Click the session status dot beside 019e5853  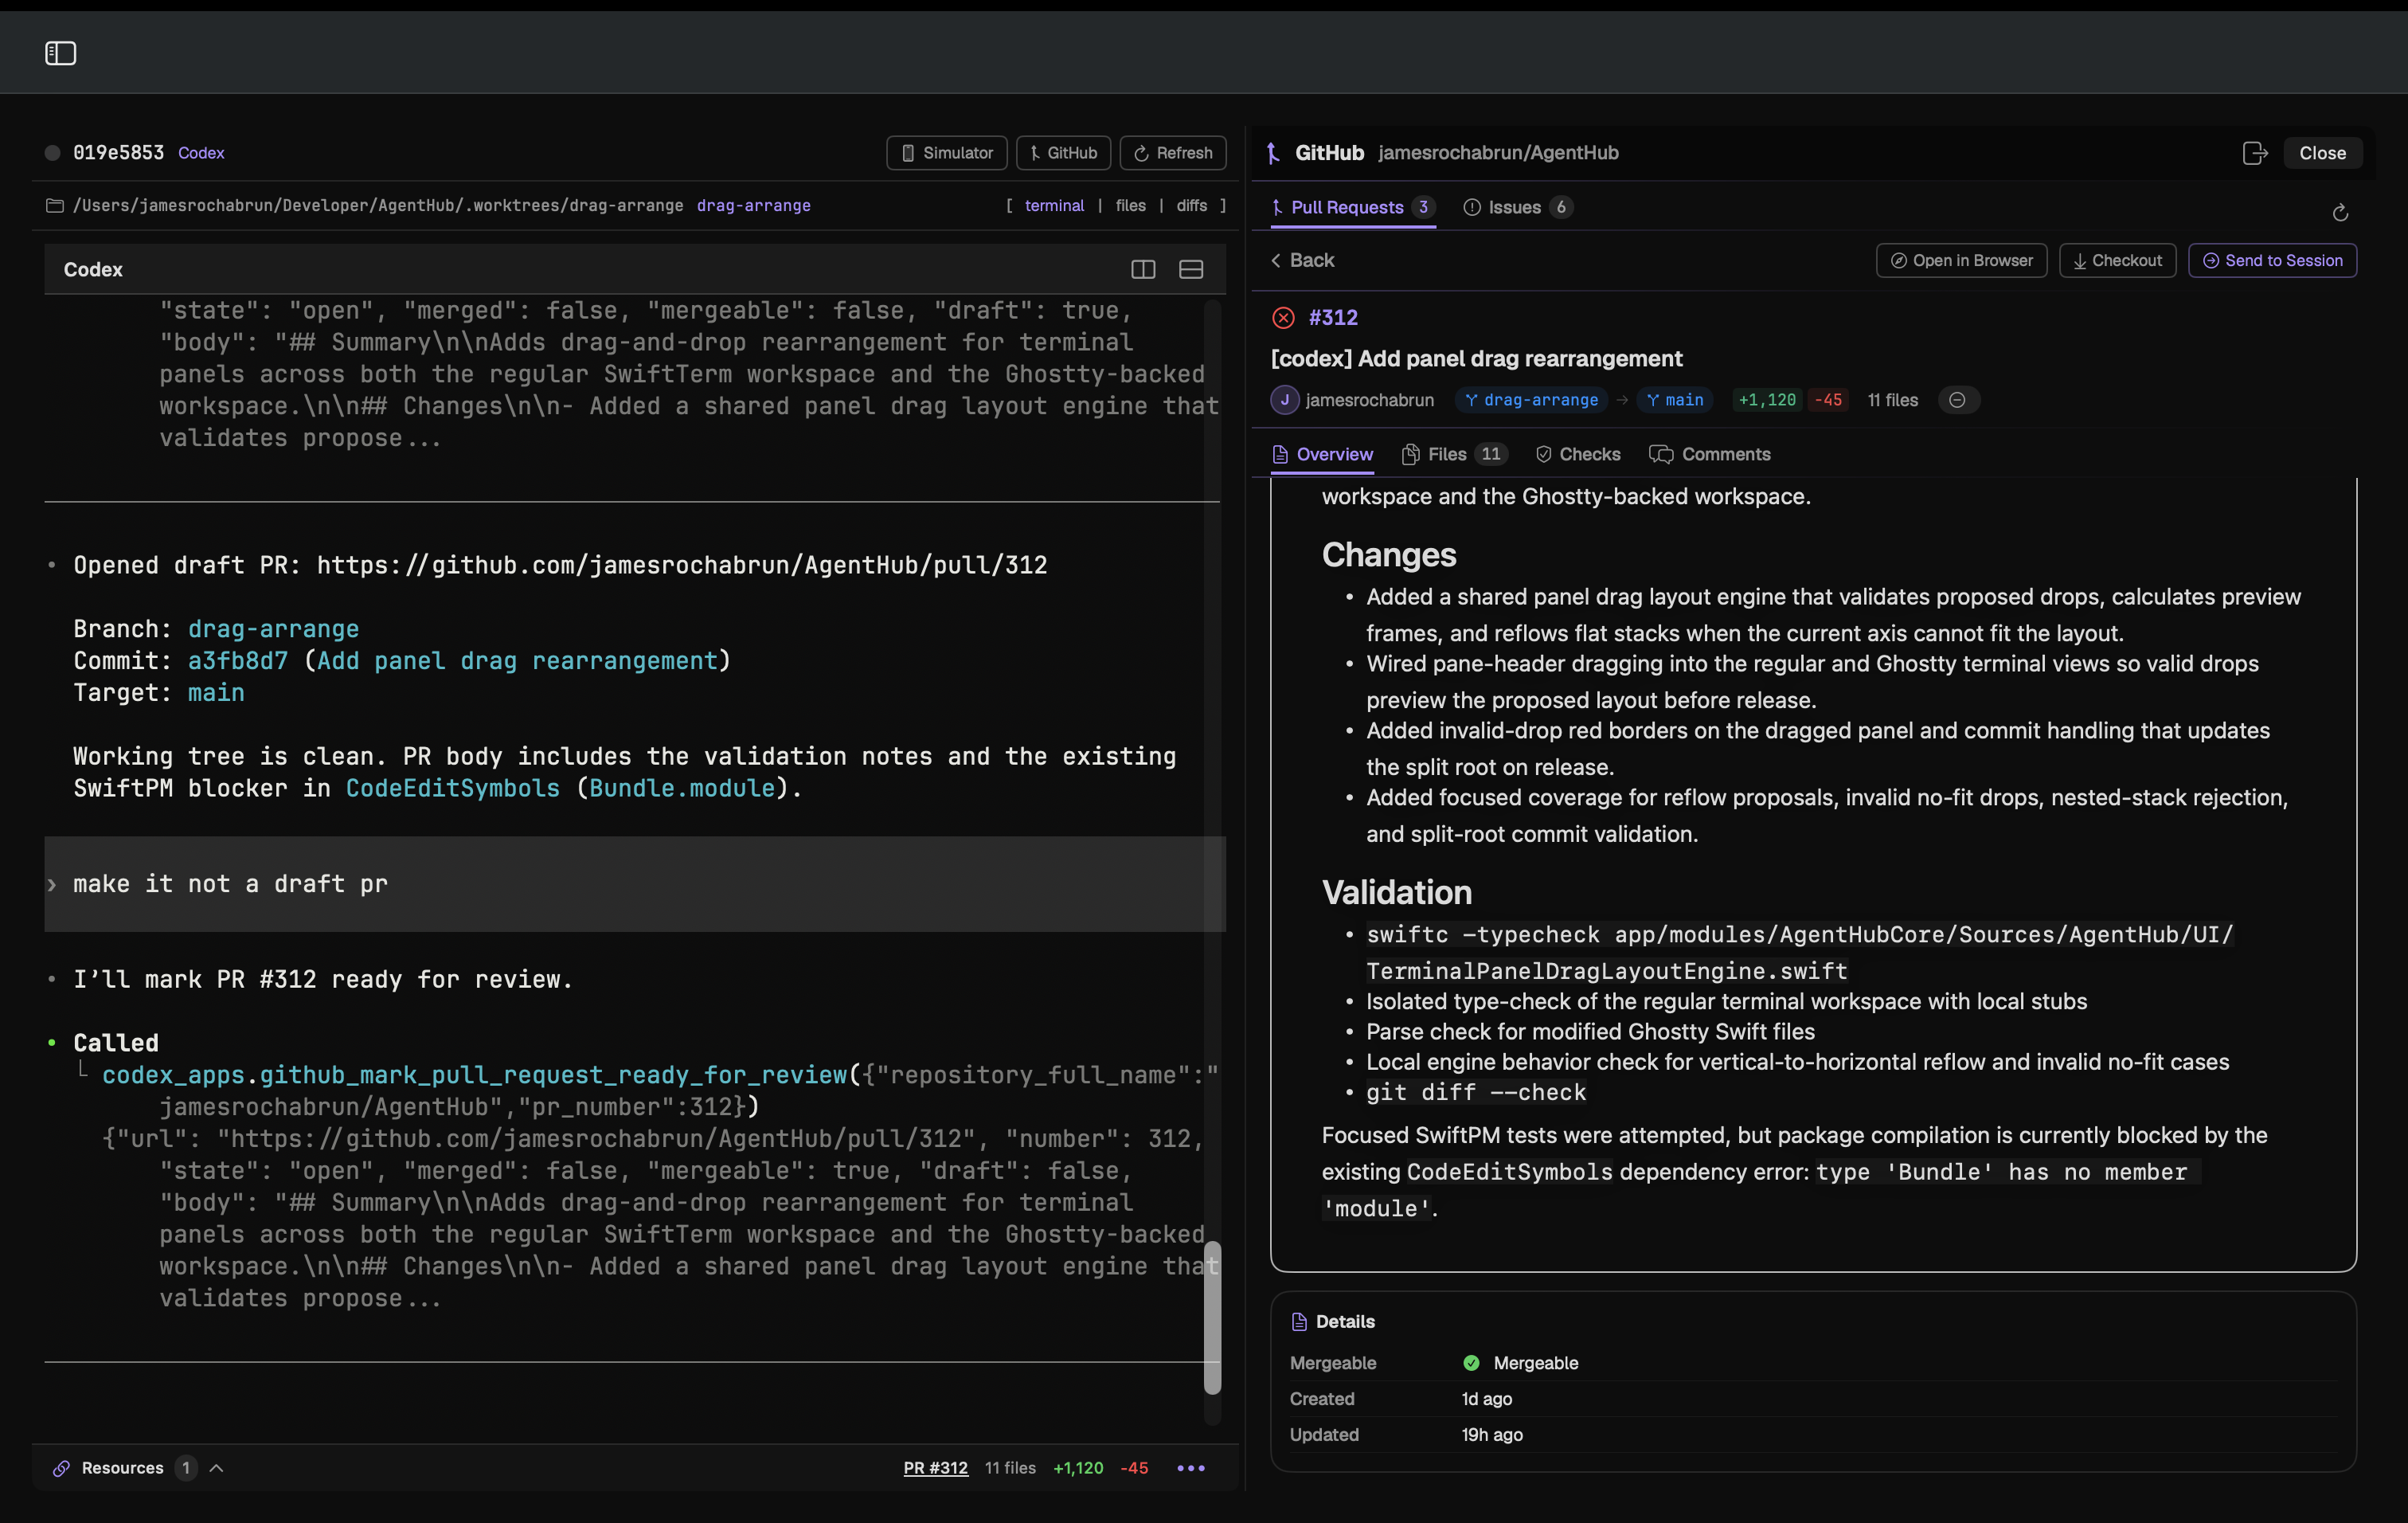(x=53, y=153)
